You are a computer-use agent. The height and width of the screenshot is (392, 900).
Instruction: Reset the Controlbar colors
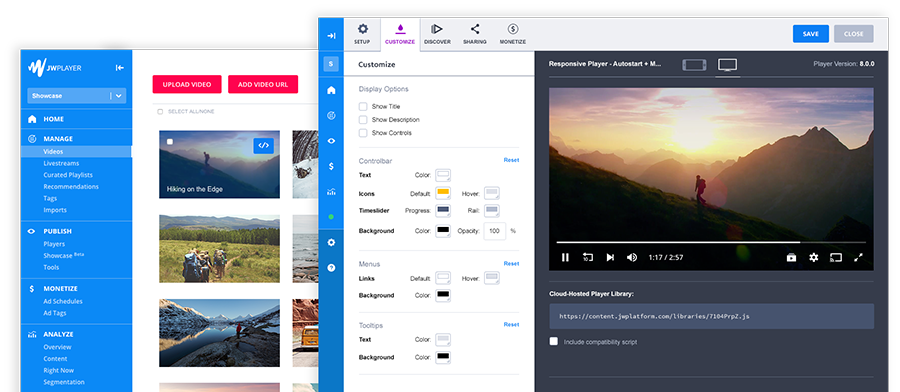[x=511, y=160]
